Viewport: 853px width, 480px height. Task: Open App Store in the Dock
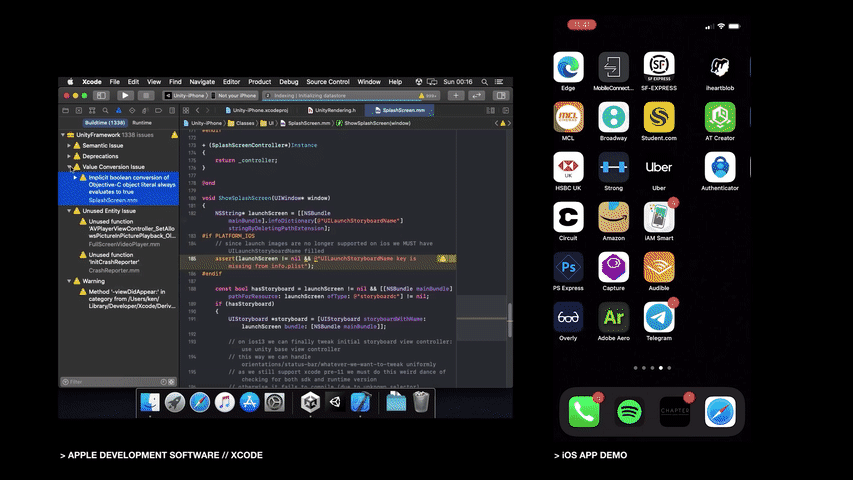(x=249, y=402)
